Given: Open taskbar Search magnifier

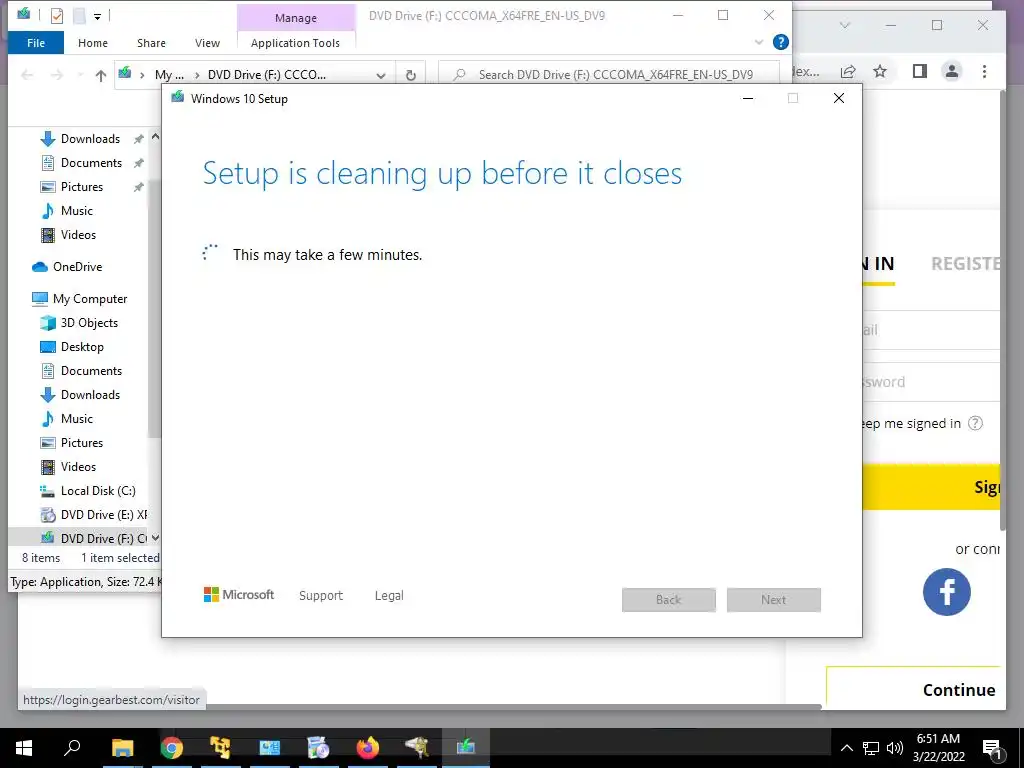Looking at the screenshot, I should pos(72,748).
